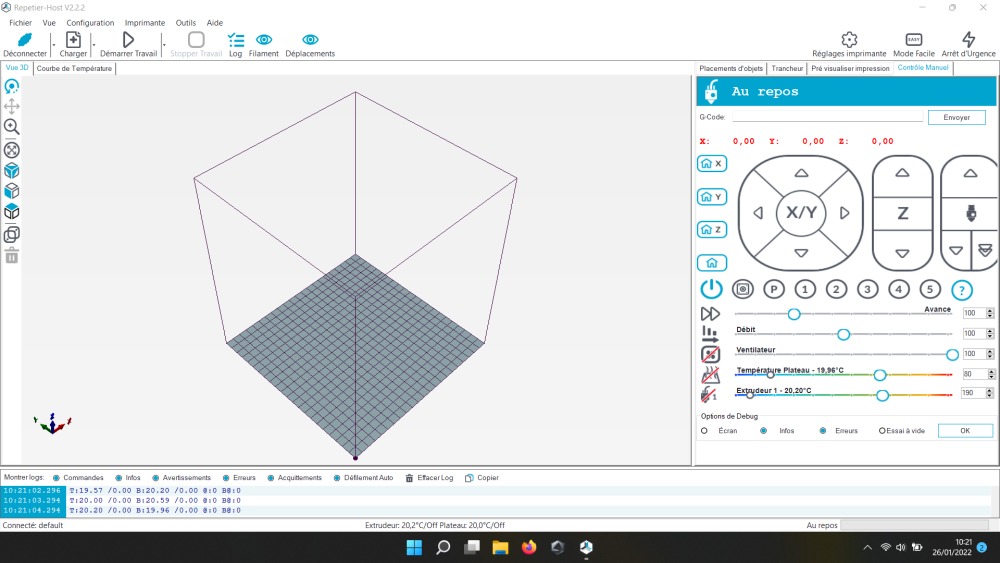Run custom script button 1
The height and width of the screenshot is (563, 1000).
coord(805,289)
